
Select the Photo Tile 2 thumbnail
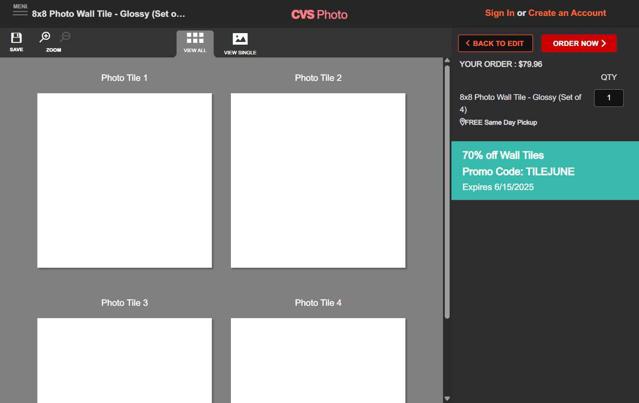click(x=318, y=181)
